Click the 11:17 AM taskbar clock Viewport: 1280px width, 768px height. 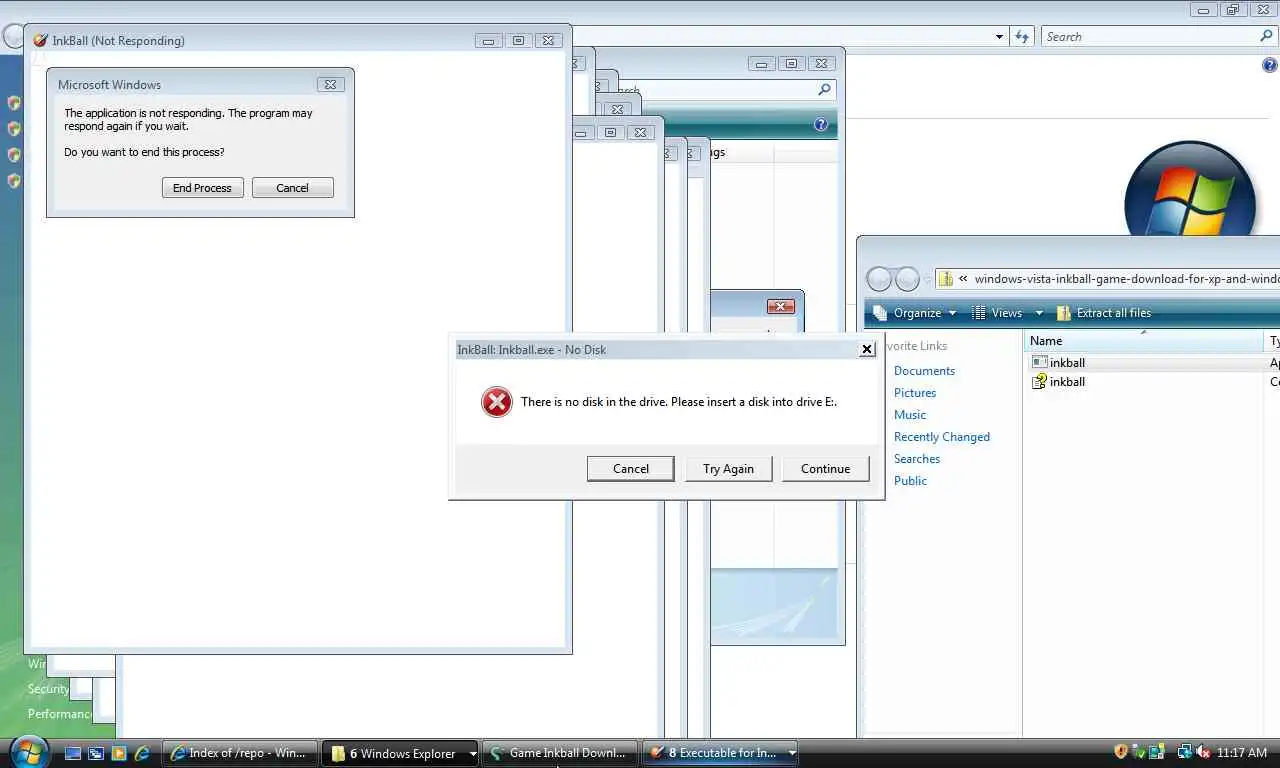click(x=1242, y=753)
